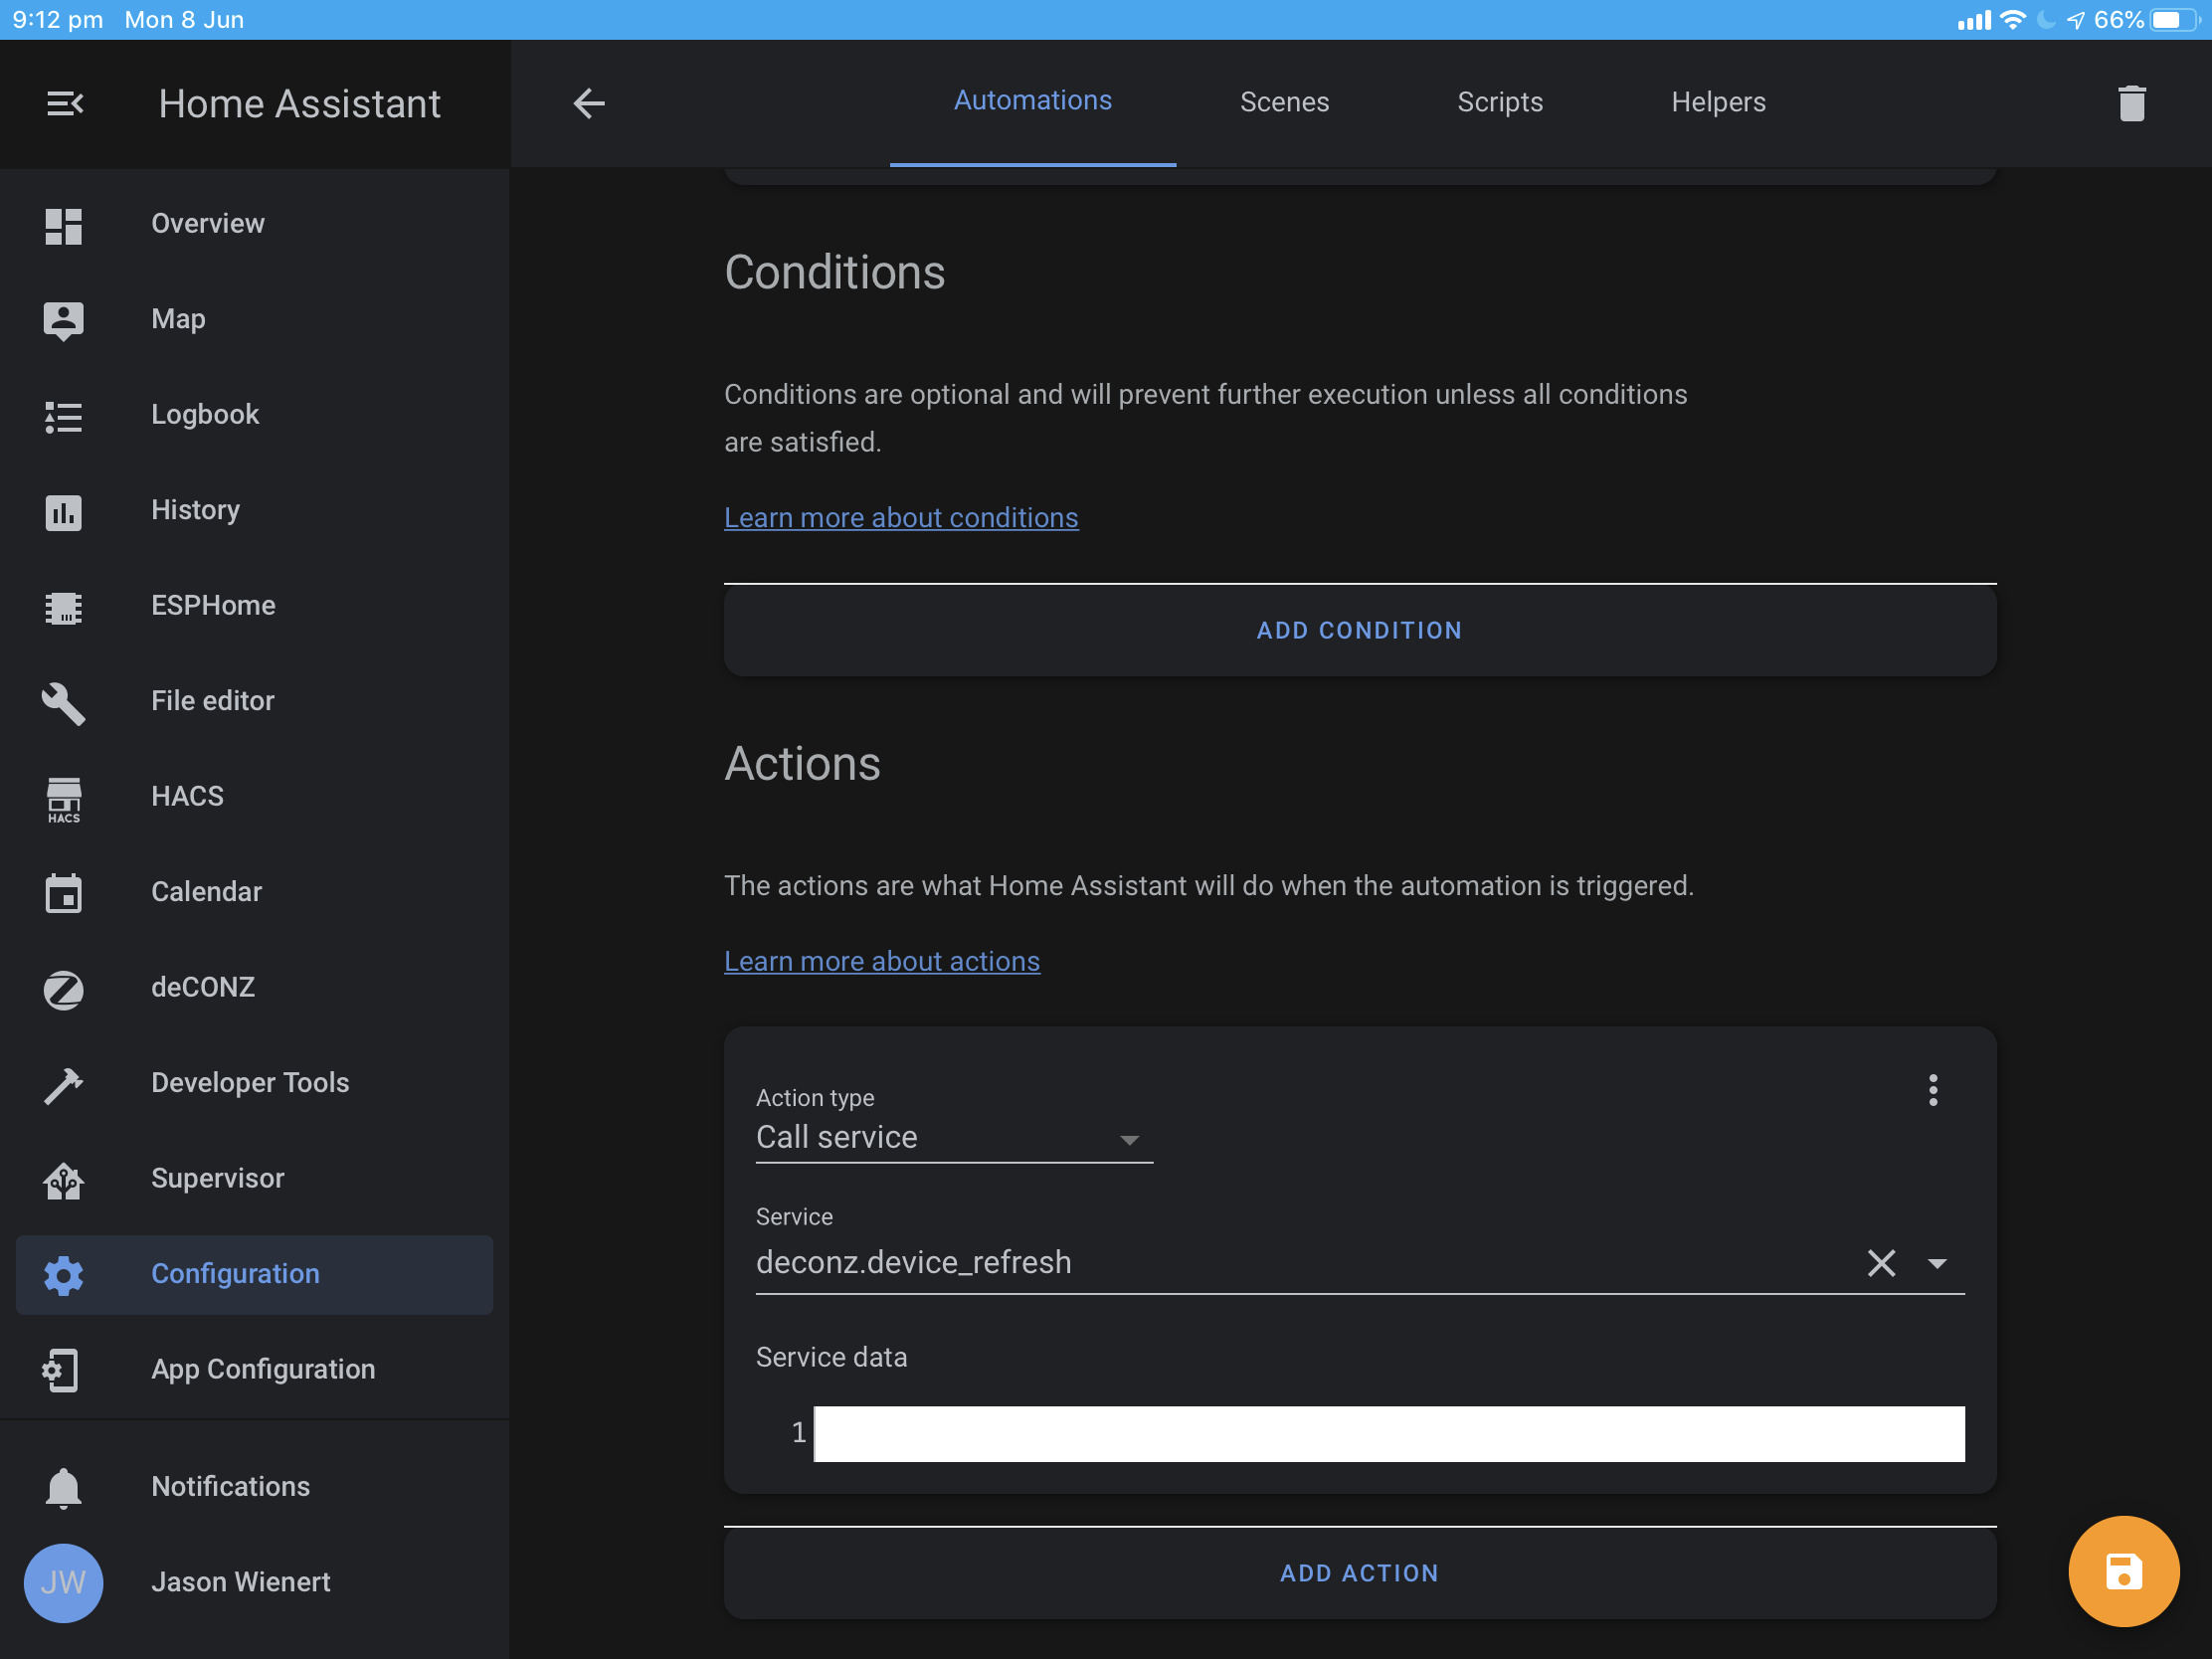
Task: Open the HACS panel
Action: point(187,796)
